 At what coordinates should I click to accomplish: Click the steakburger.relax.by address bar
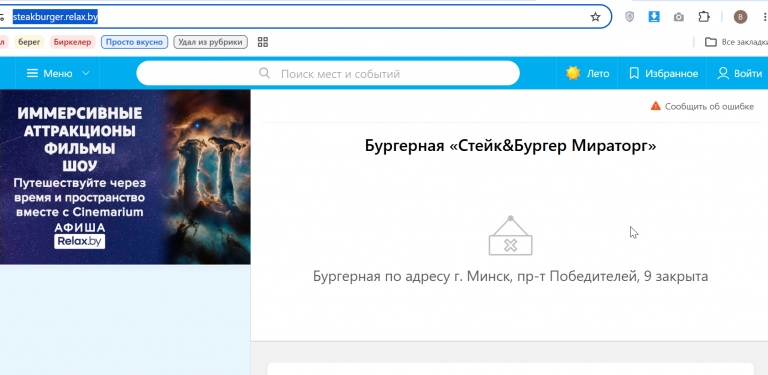pyautogui.click(x=304, y=17)
